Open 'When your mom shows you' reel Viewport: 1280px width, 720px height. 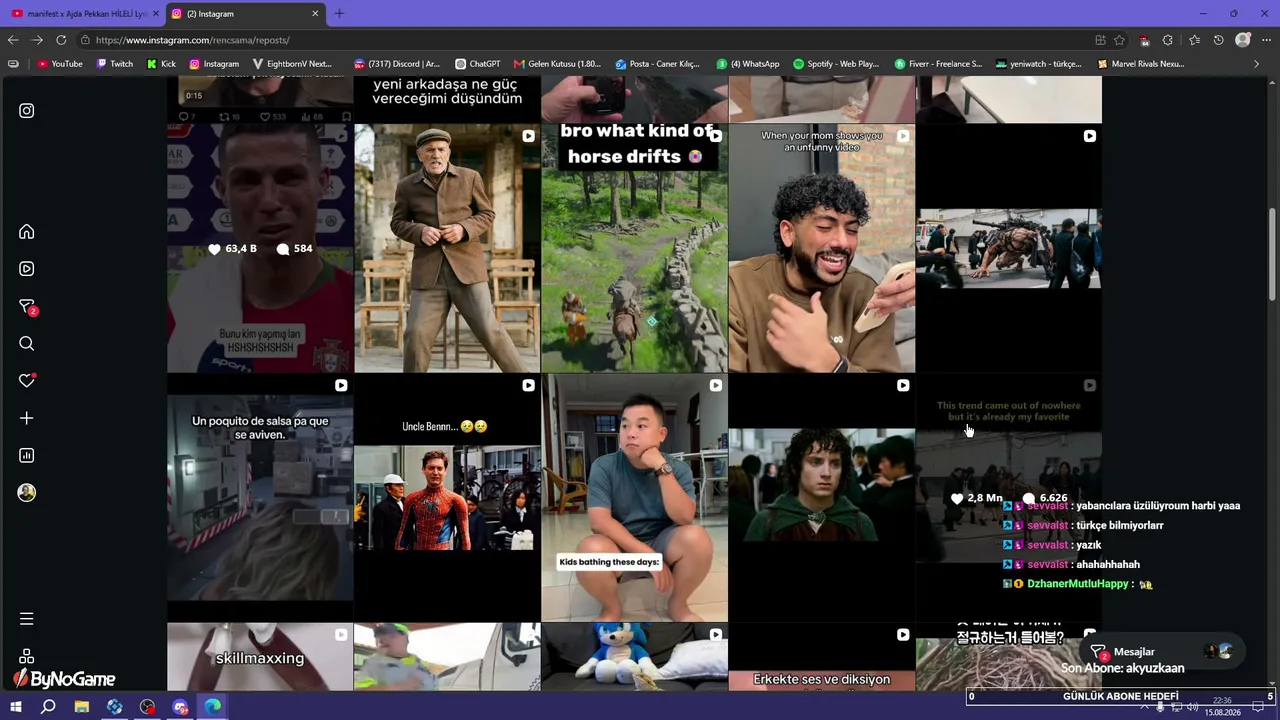coord(821,248)
